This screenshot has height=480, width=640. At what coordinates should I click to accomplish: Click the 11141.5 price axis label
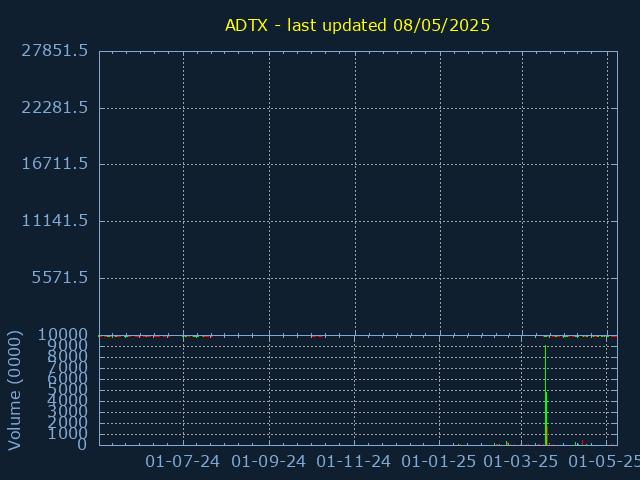[55, 221]
